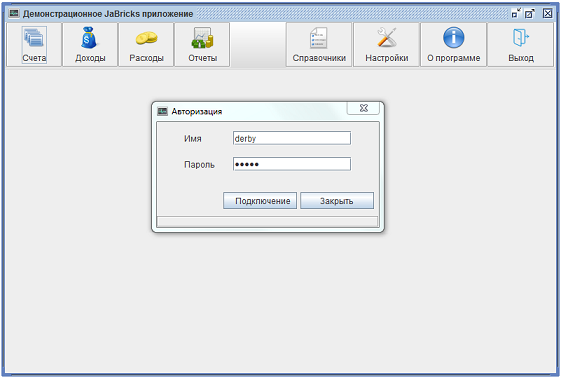Screen dimensions: 561x378
Task: Minimize the main JaBricks window
Action: [x=516, y=14]
